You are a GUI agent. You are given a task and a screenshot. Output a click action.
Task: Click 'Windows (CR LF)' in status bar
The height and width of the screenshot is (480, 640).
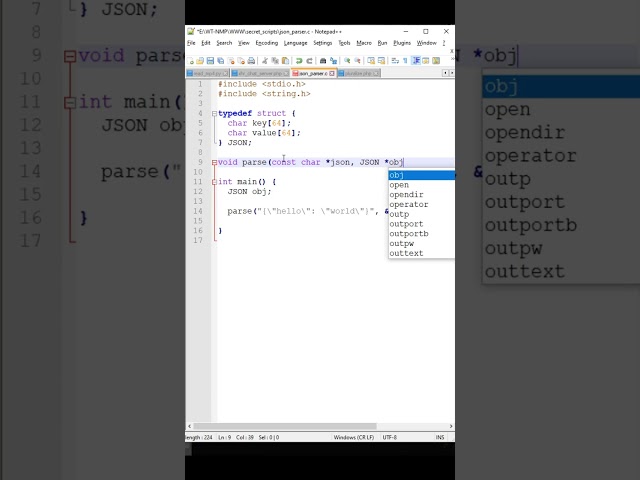click(x=353, y=437)
